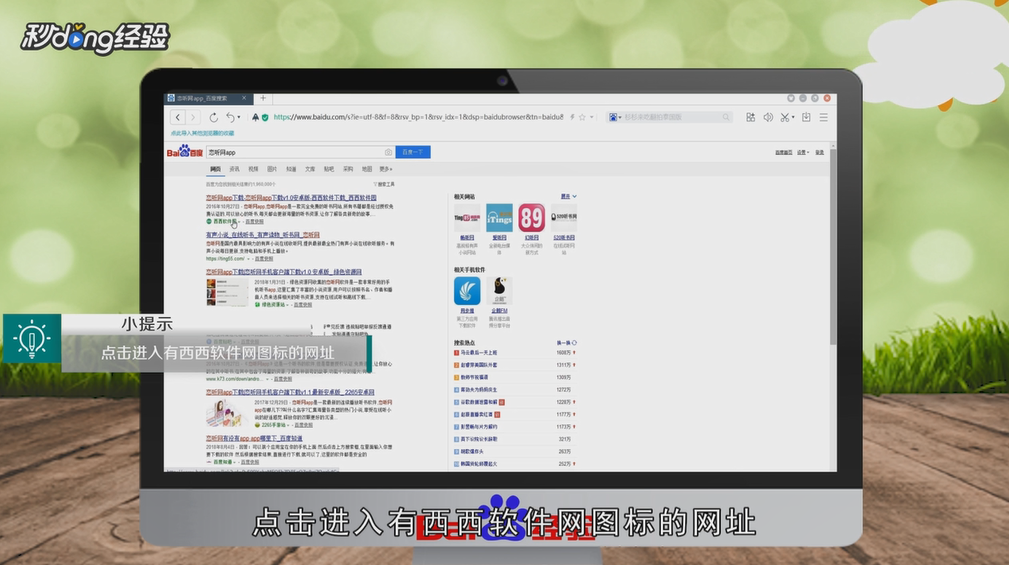Open the 有声小说_在线听书 result title

[x=263, y=236]
